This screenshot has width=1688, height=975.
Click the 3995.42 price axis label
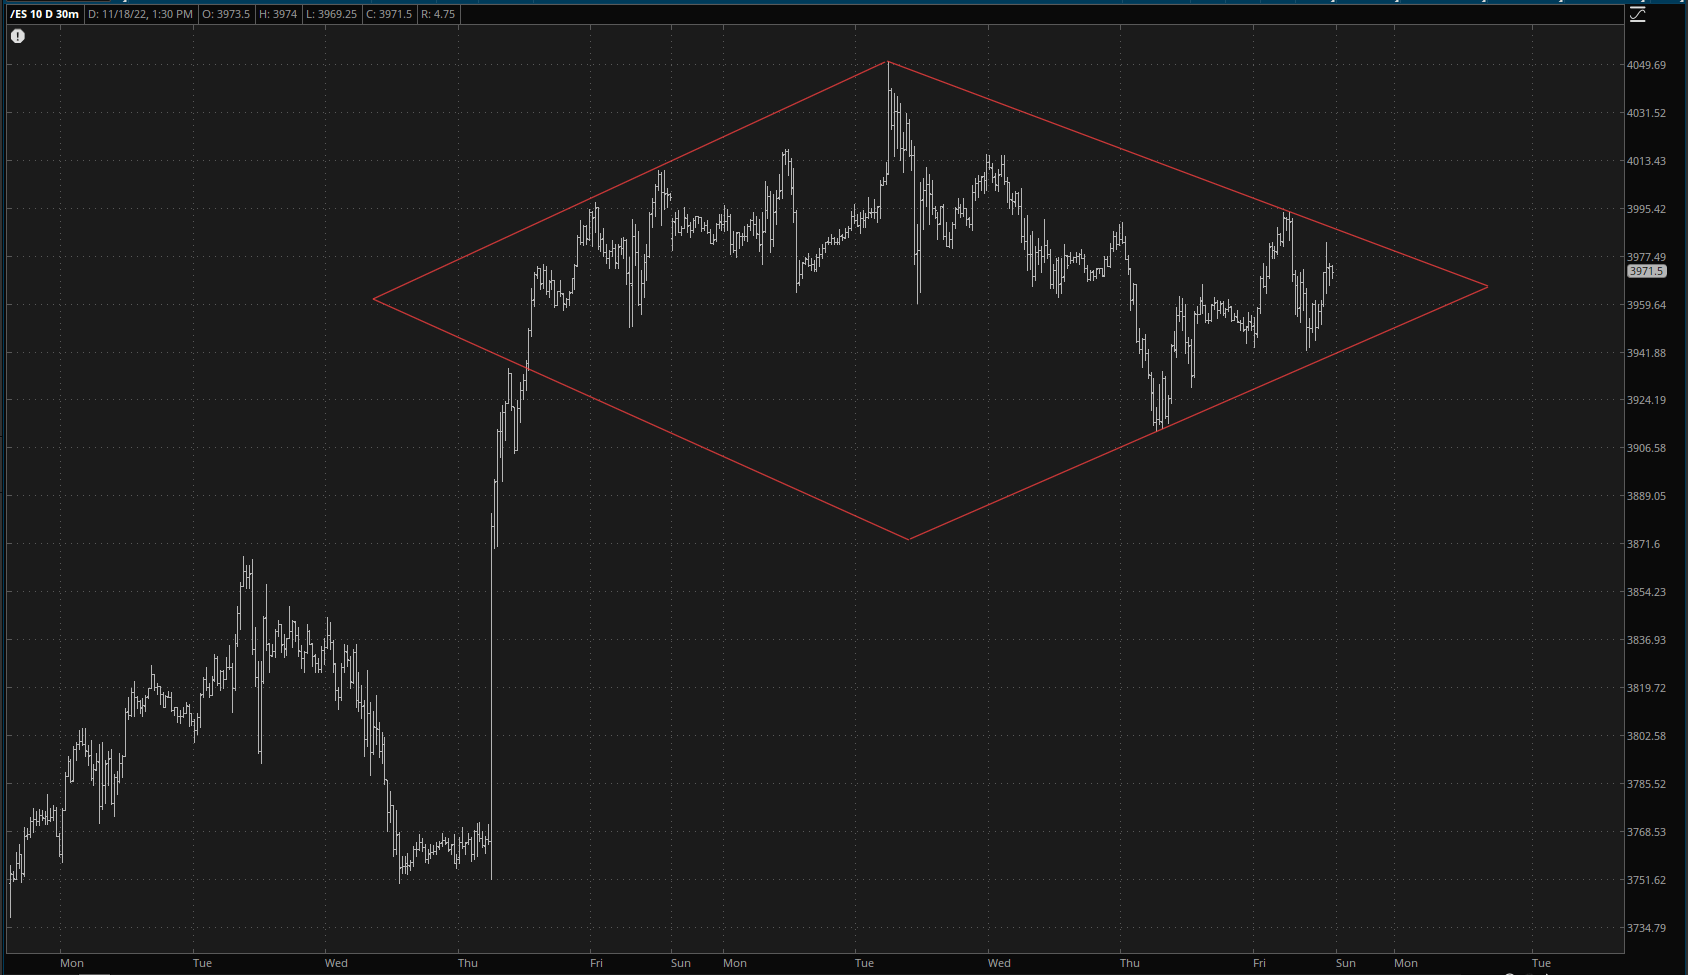coord(1646,209)
